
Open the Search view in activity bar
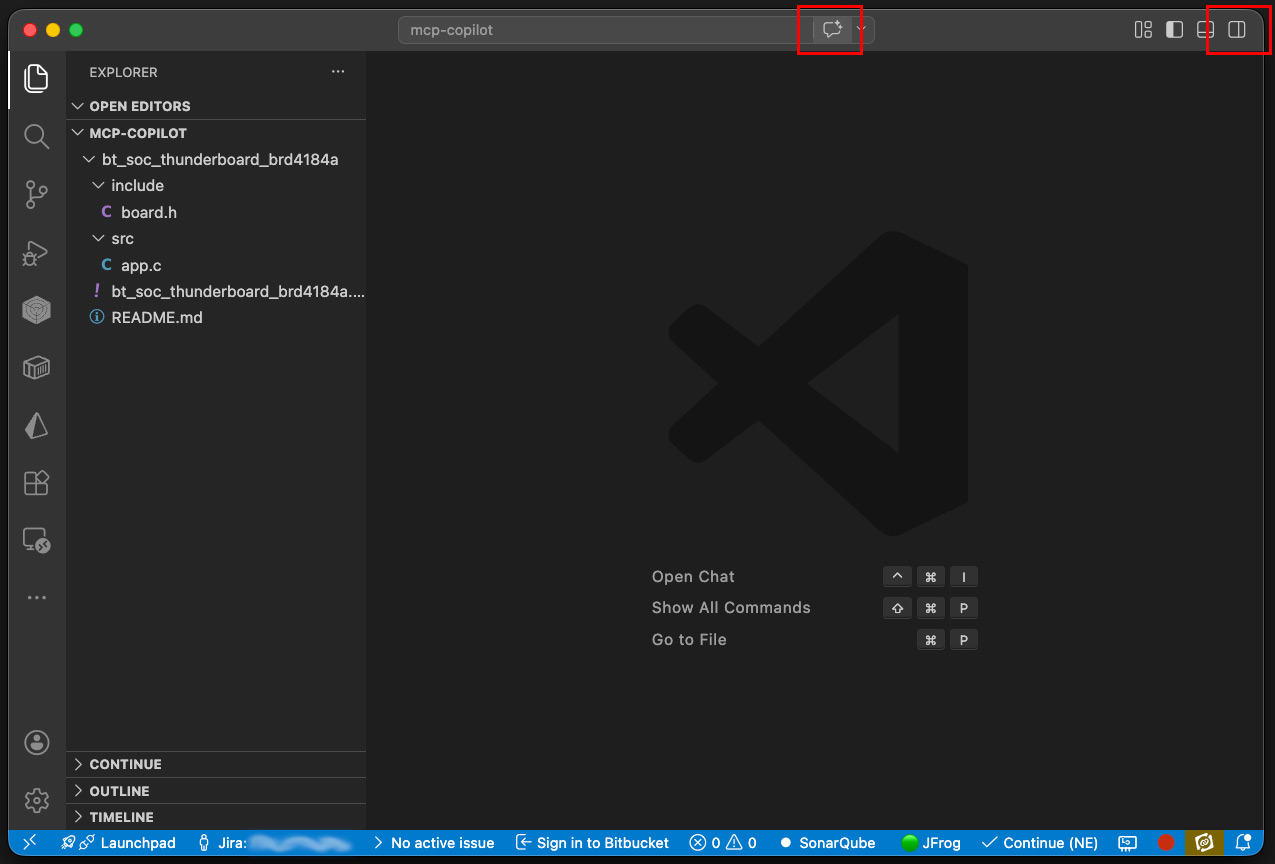point(36,137)
